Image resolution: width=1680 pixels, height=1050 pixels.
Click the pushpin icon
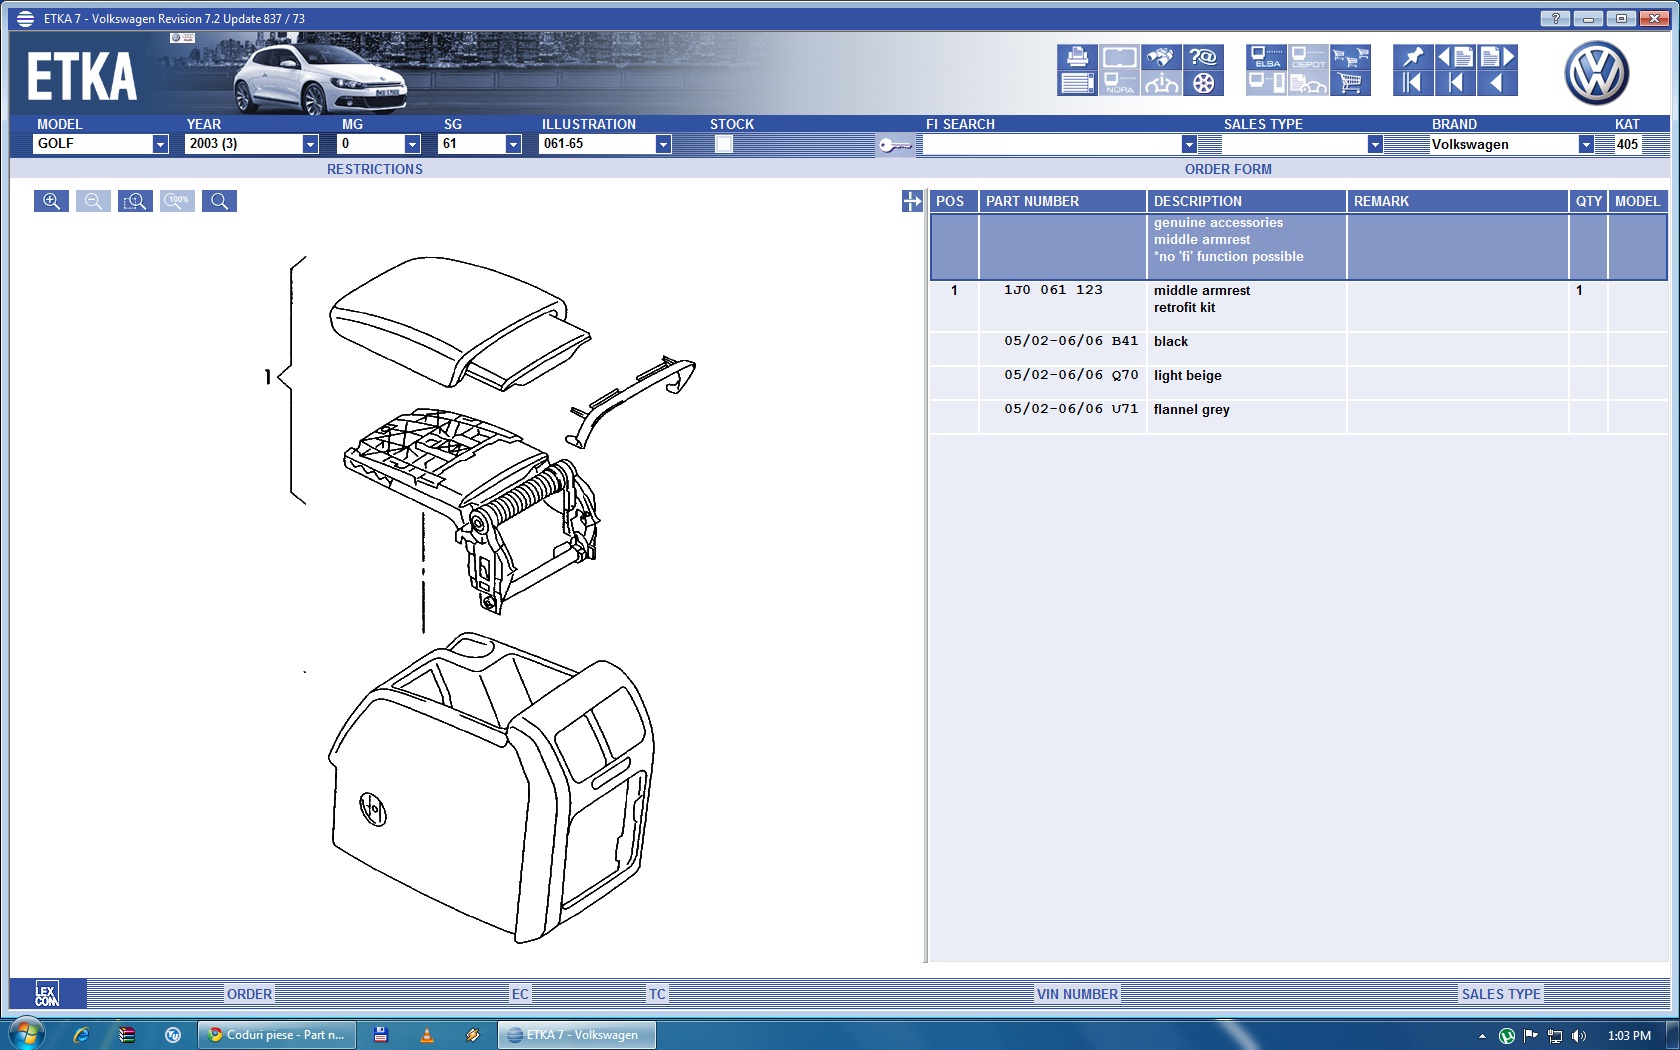click(x=1413, y=57)
